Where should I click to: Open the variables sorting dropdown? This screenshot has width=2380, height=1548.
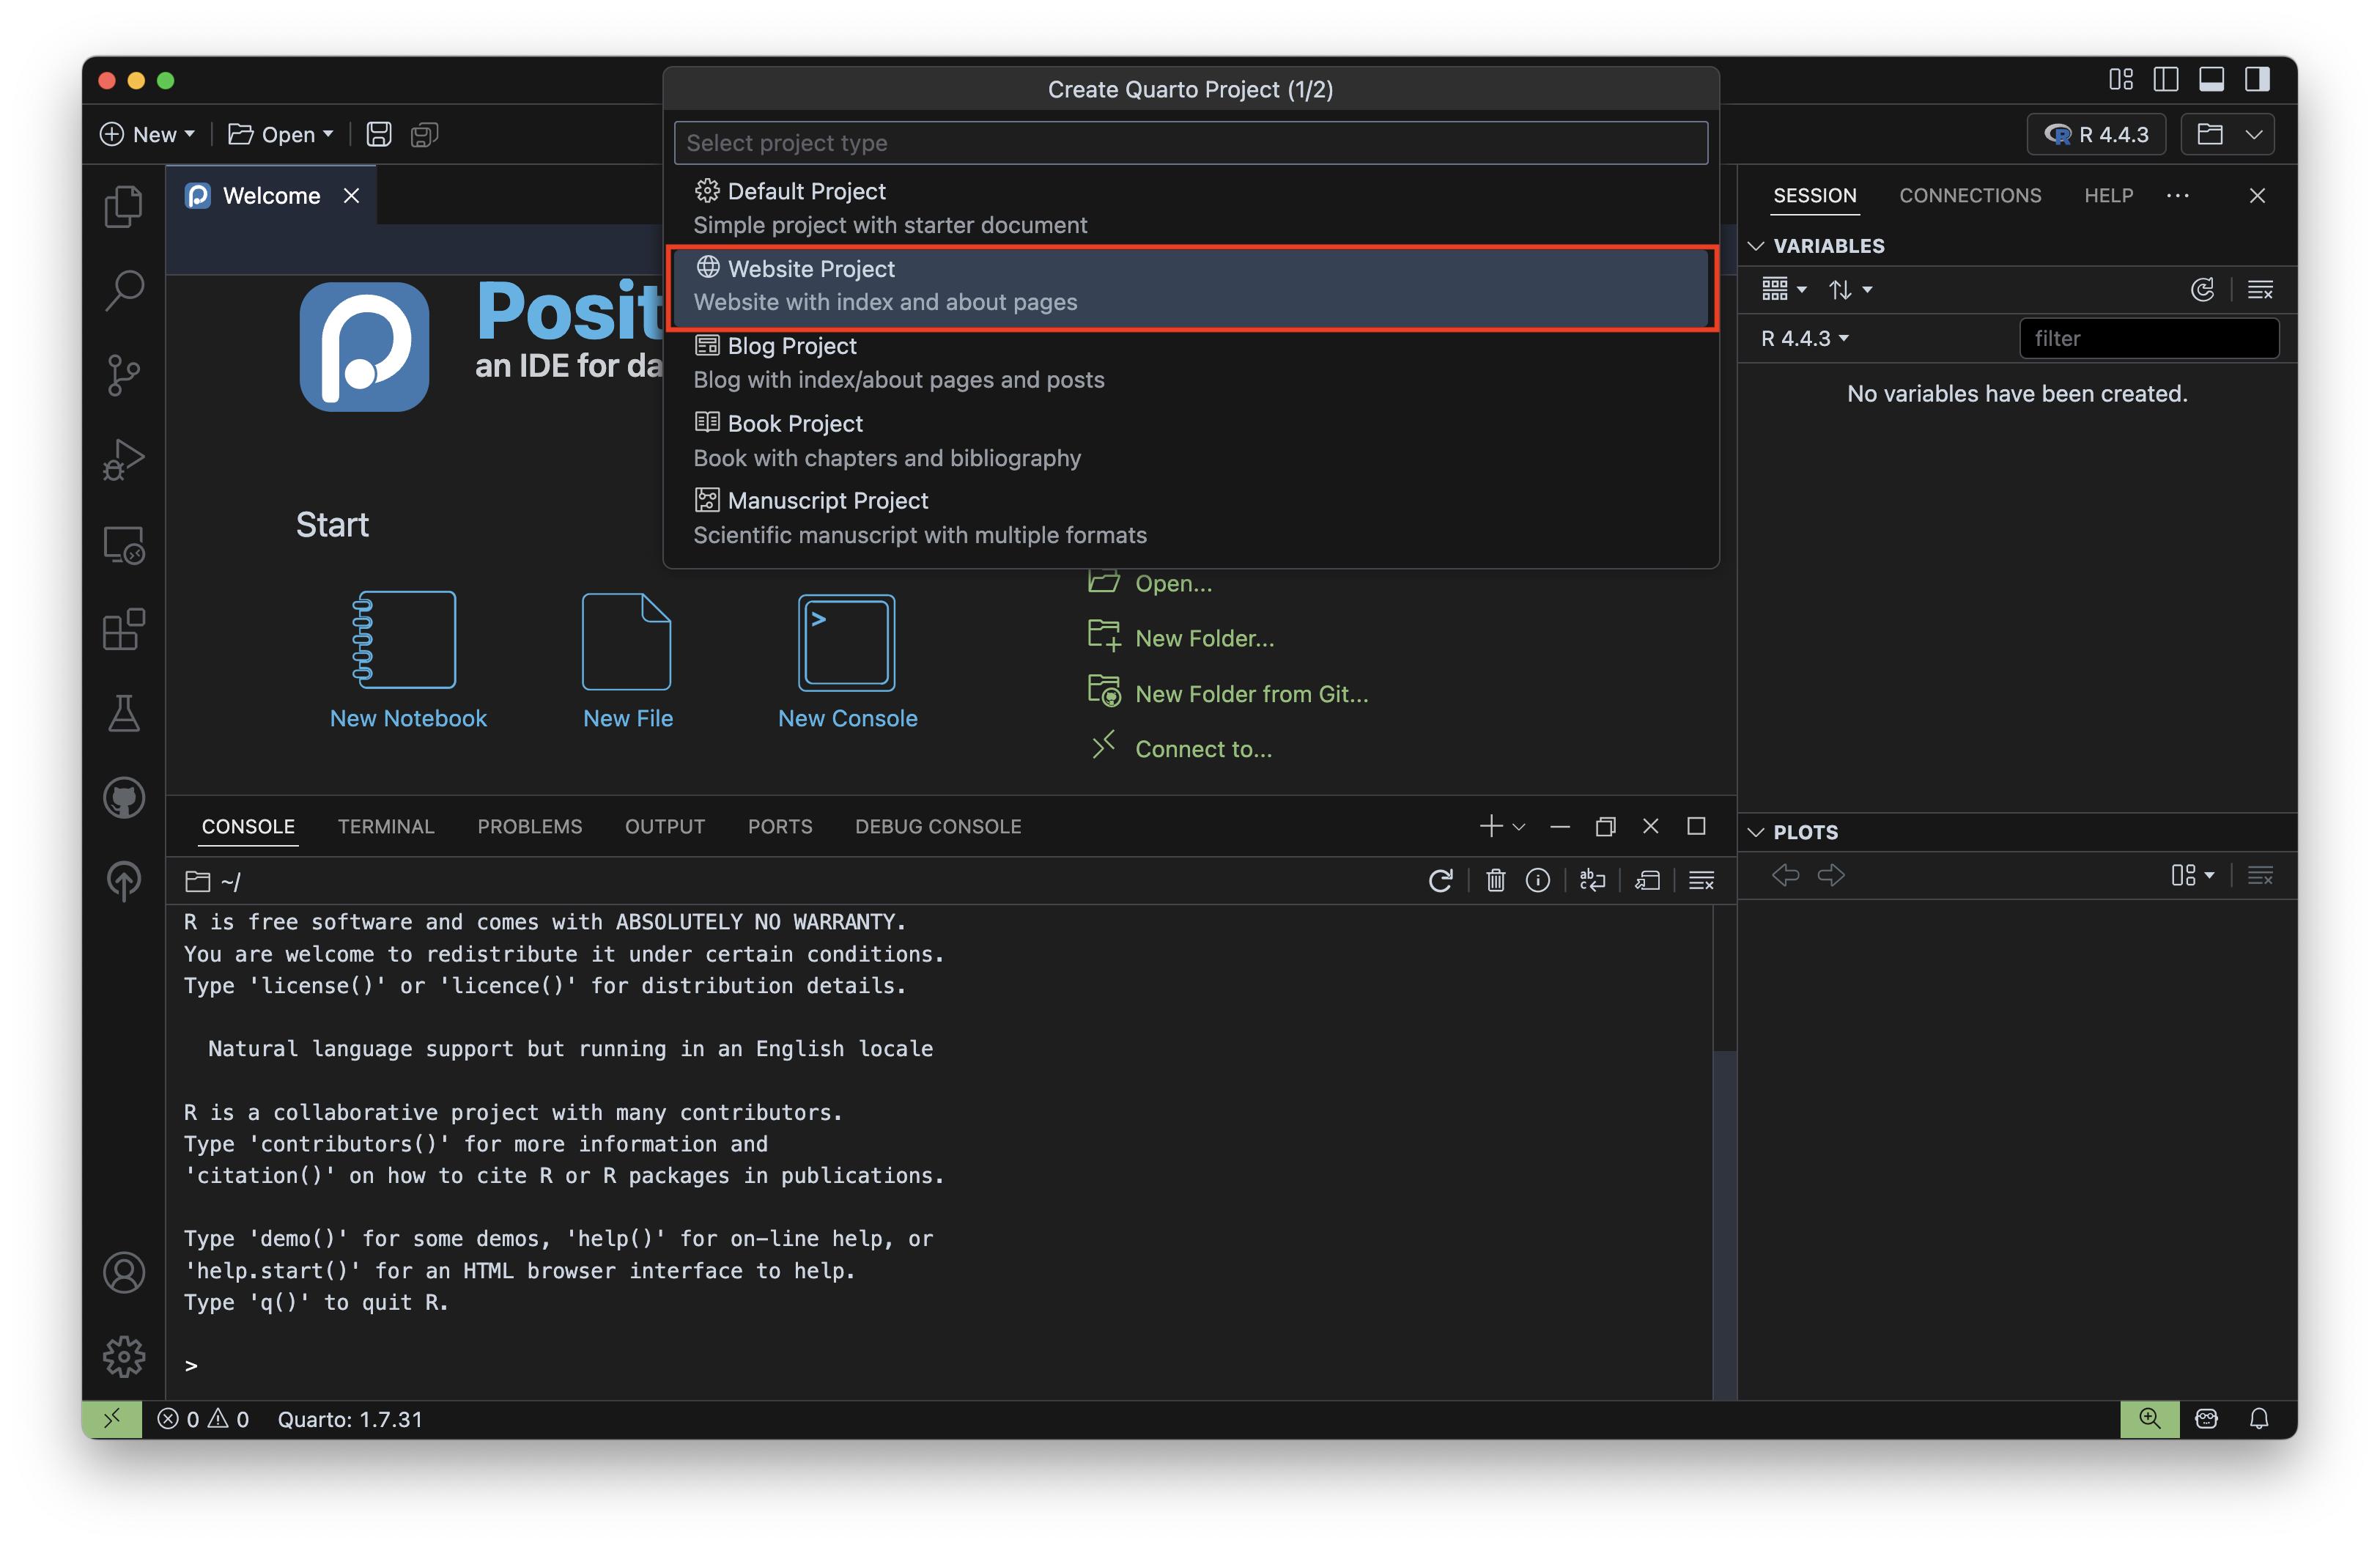[1850, 289]
